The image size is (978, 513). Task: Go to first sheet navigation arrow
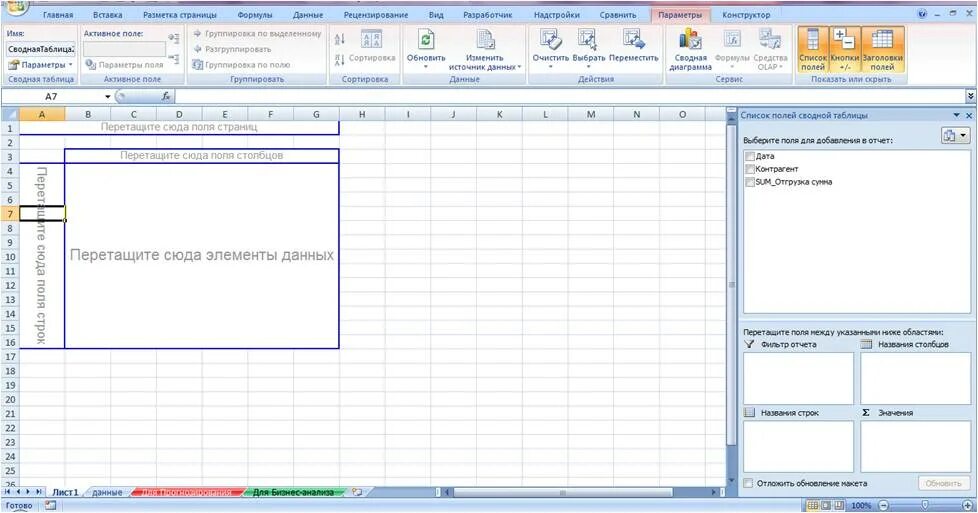click(x=7, y=492)
